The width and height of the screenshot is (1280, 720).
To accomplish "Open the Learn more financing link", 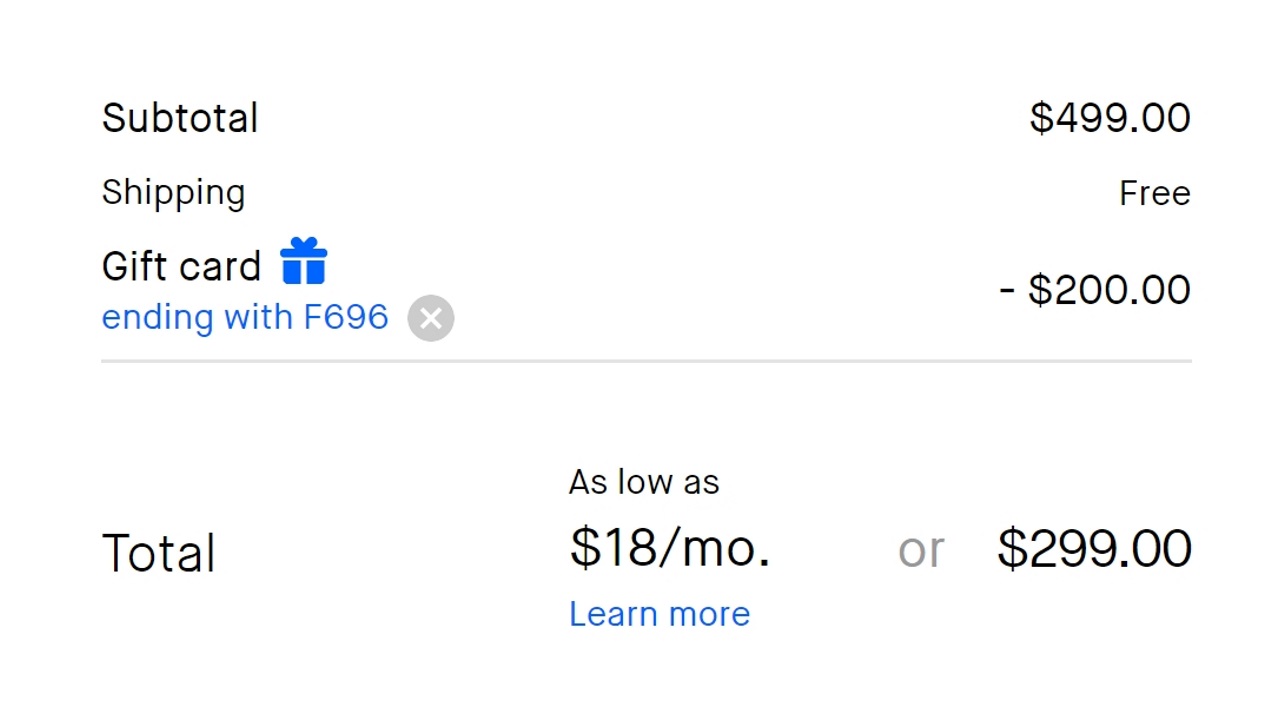I will (x=659, y=613).
